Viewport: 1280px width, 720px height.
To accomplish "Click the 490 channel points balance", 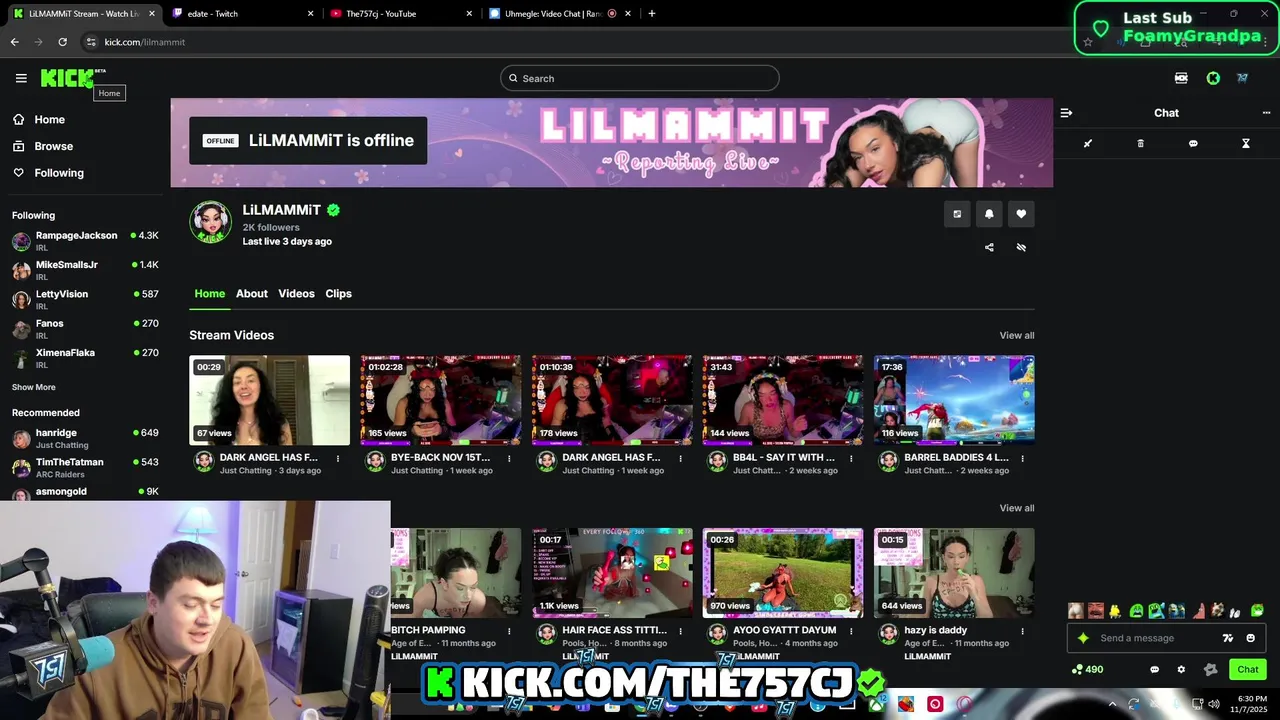I will (1087, 670).
